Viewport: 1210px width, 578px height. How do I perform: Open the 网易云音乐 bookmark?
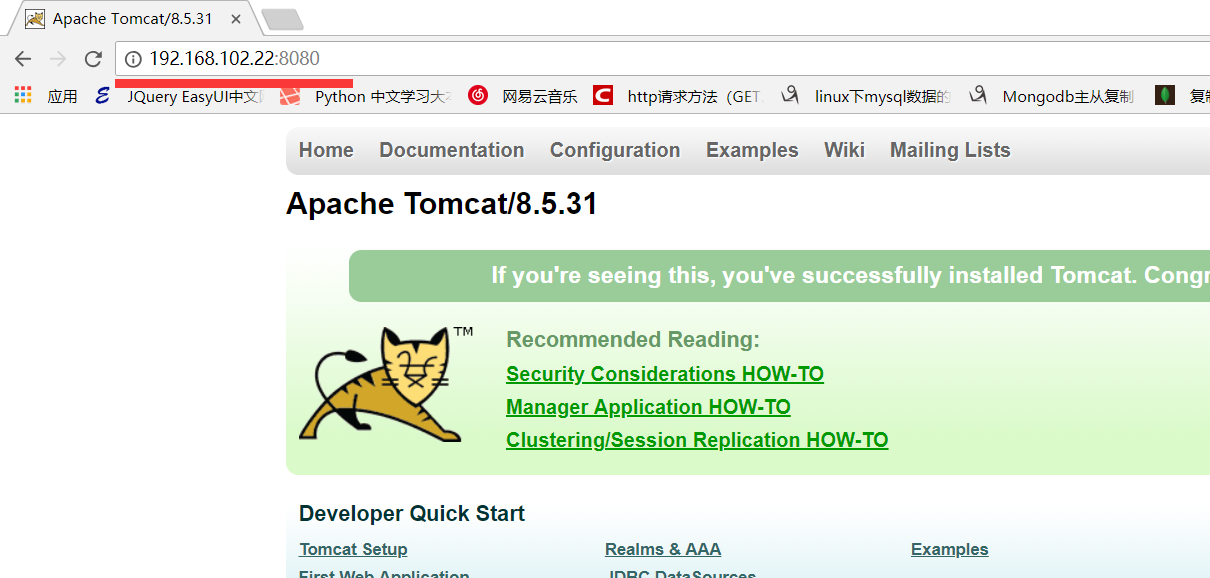[540, 96]
